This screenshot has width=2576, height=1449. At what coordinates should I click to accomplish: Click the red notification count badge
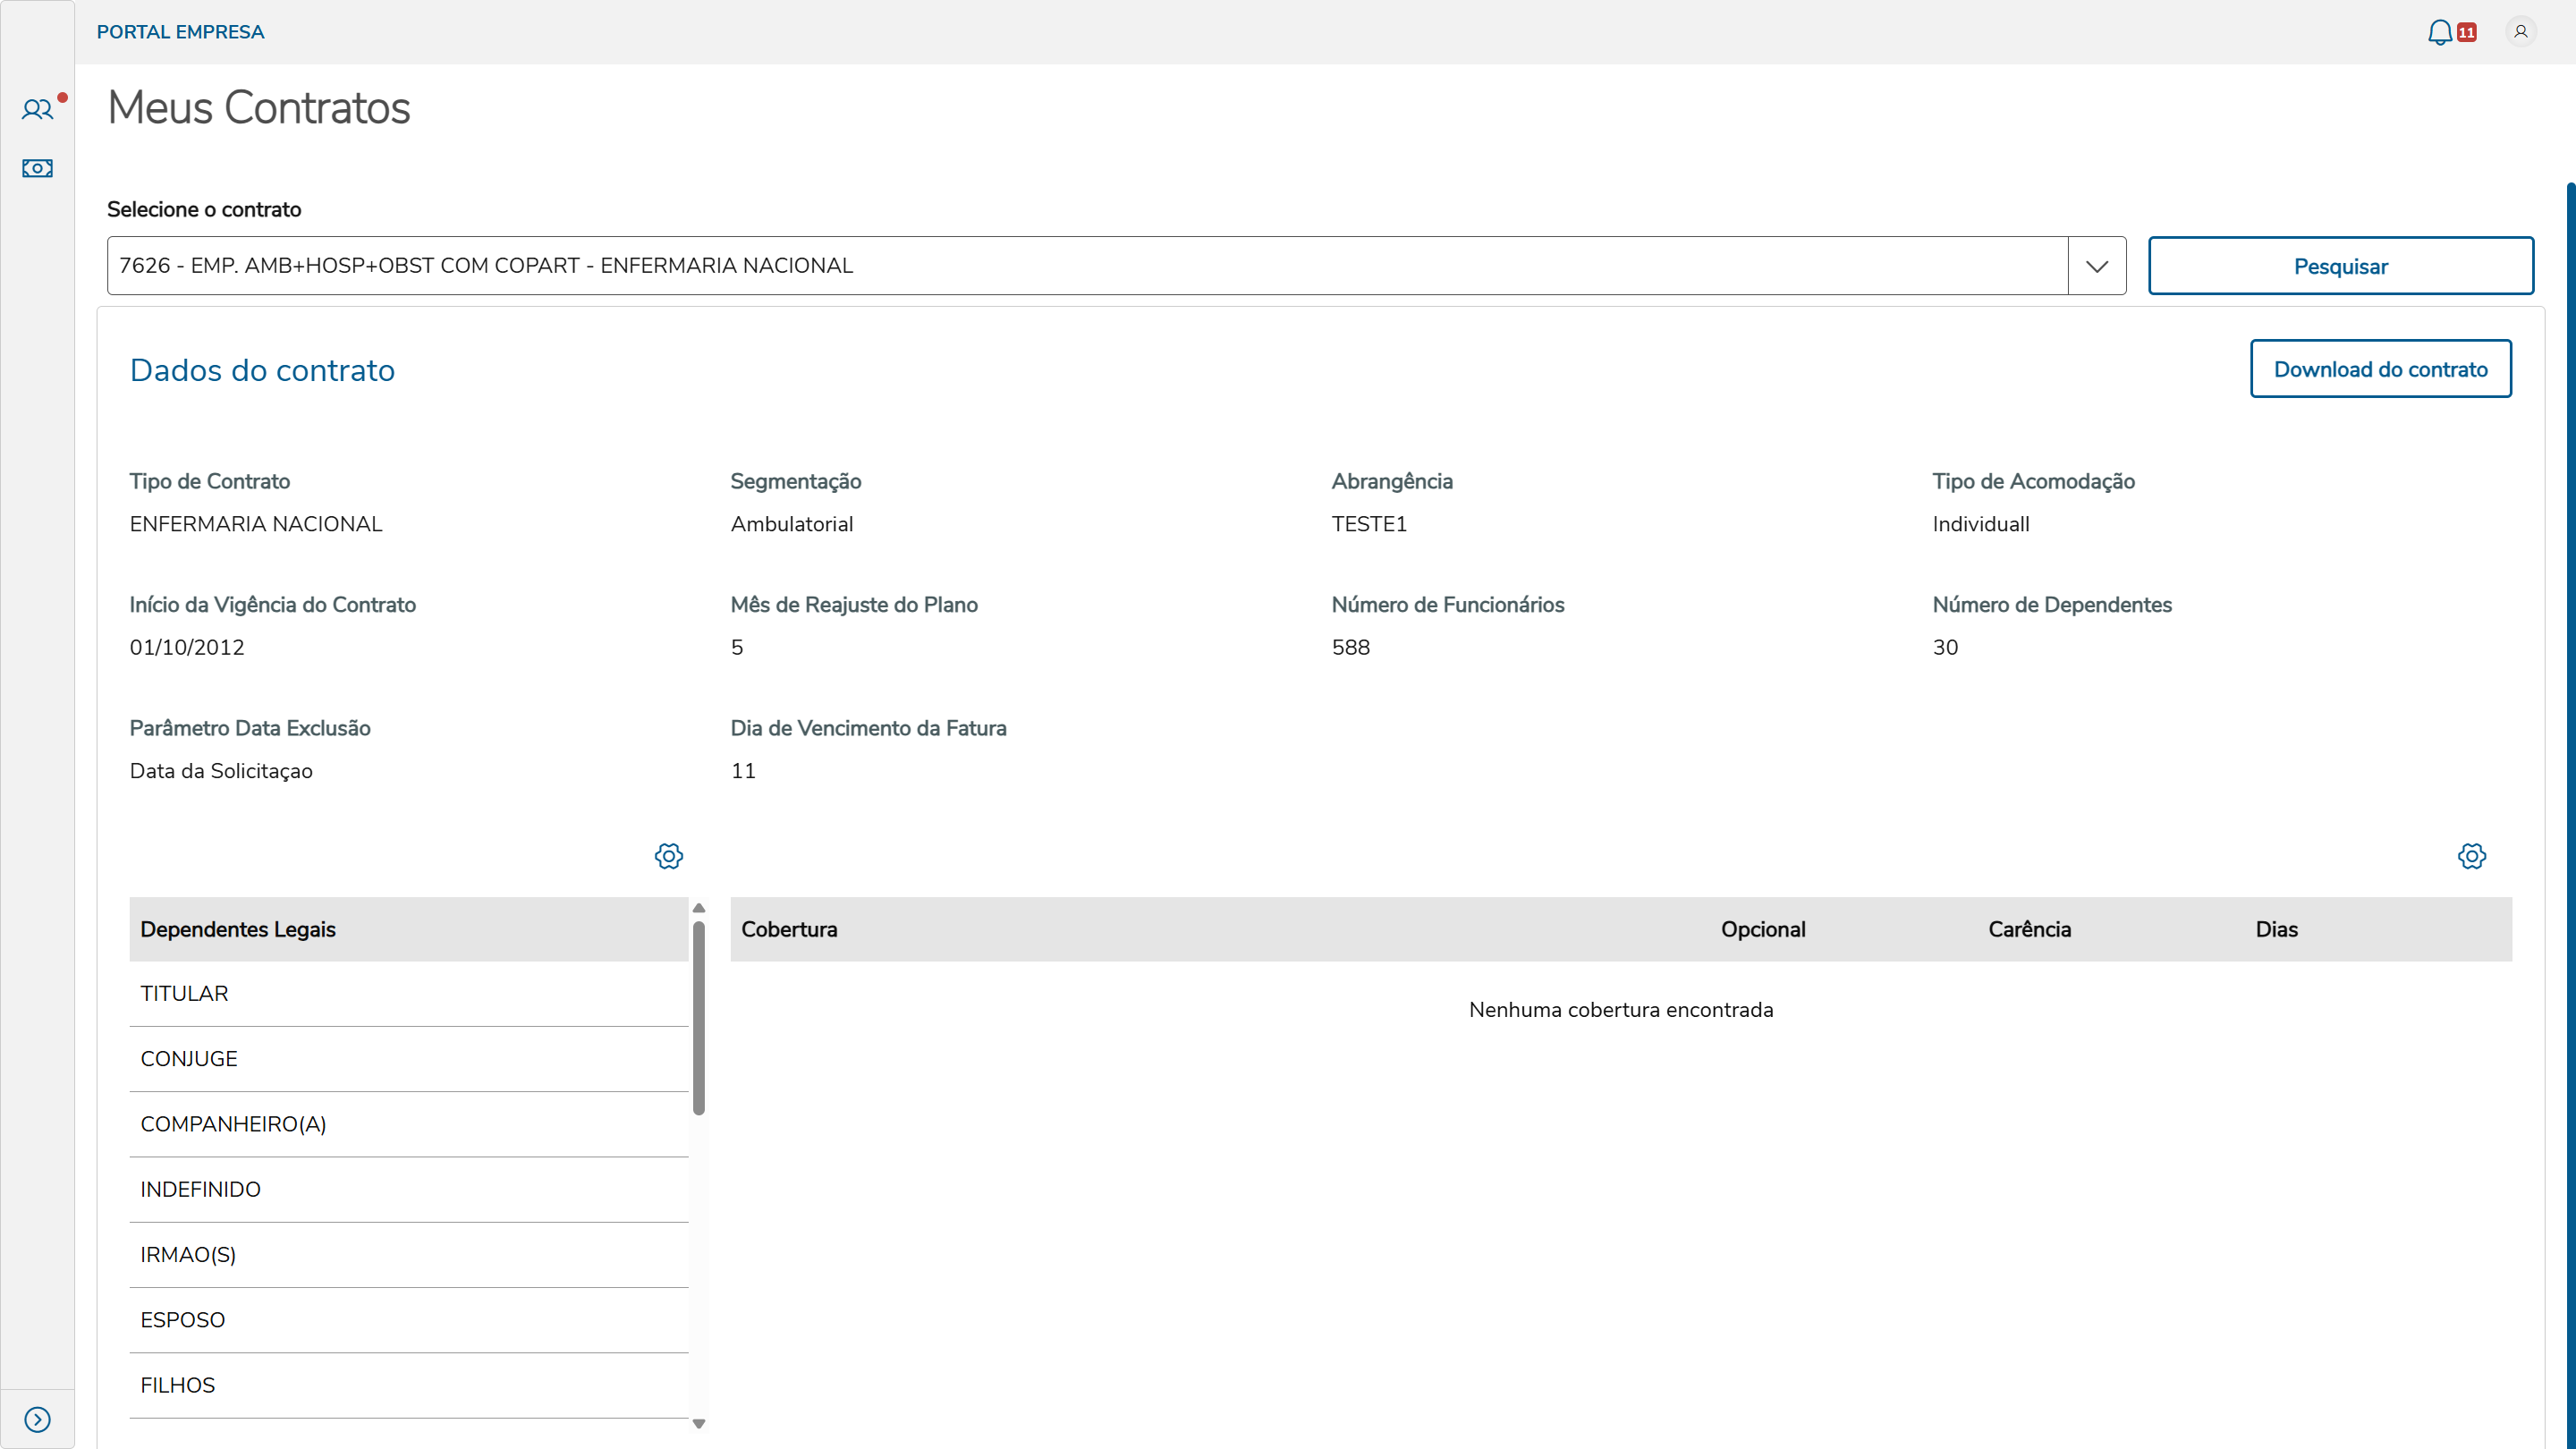[2467, 32]
